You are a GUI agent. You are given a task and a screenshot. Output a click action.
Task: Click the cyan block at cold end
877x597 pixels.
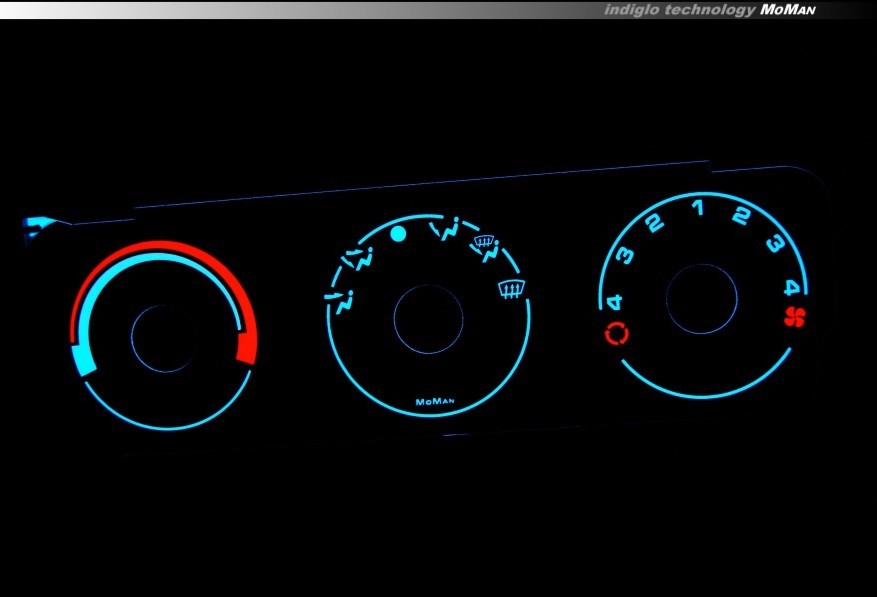pyautogui.click(x=83, y=359)
